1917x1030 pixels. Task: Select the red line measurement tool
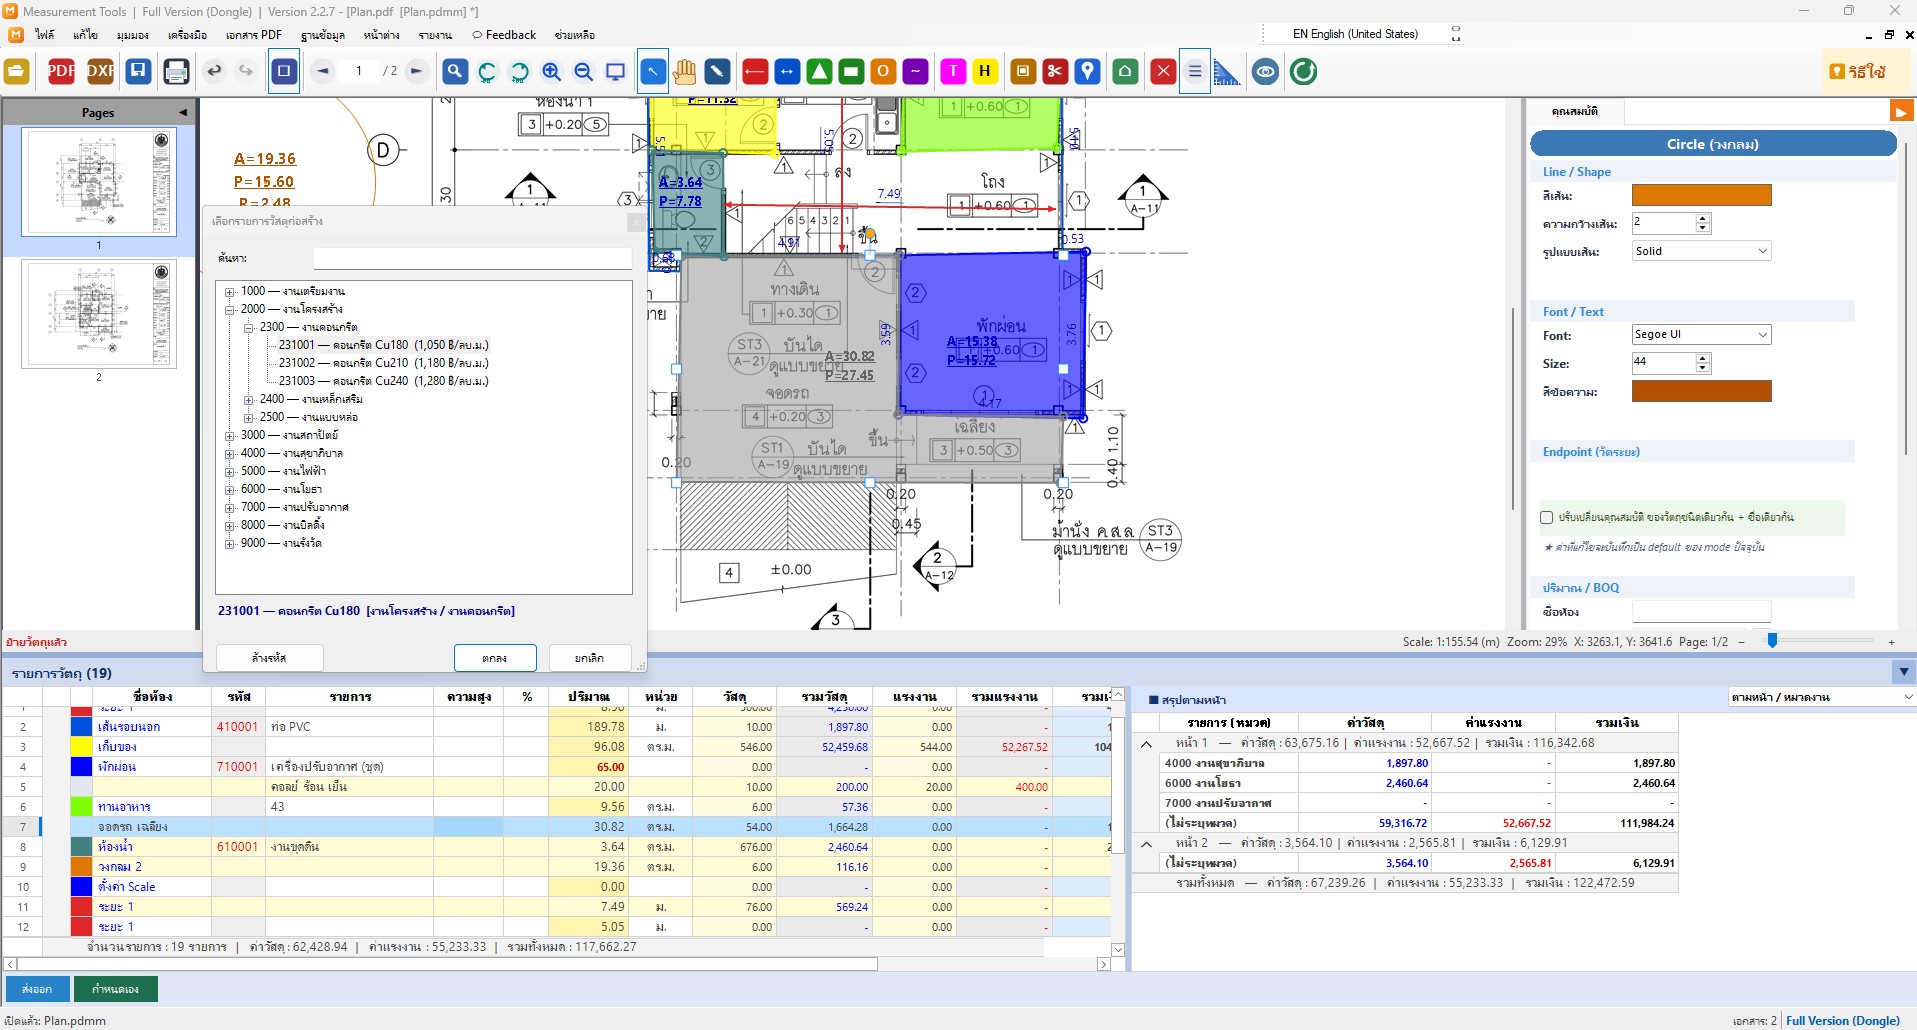click(x=755, y=71)
